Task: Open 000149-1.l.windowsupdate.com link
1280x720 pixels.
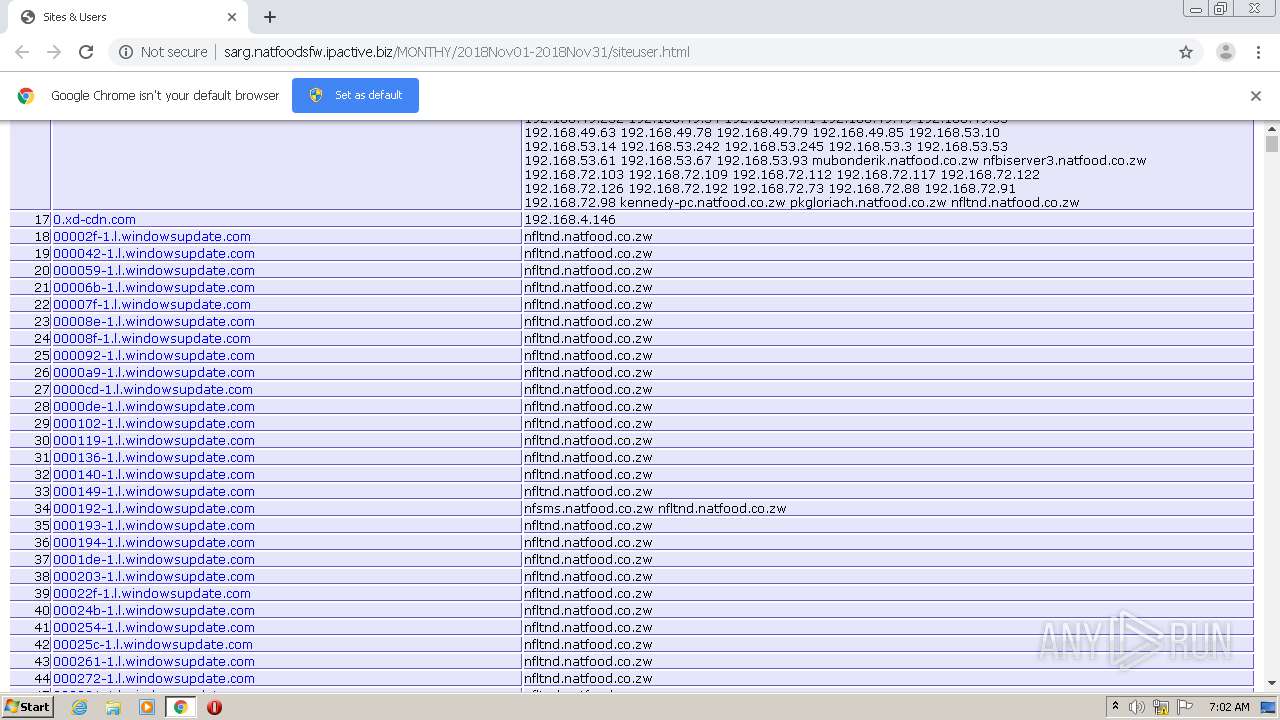Action: (x=154, y=491)
